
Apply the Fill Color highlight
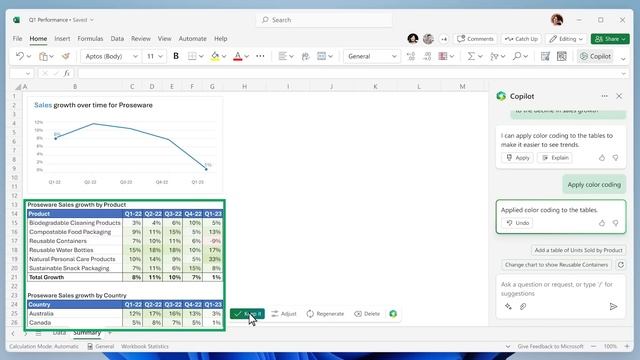pyautogui.click(x=215, y=56)
